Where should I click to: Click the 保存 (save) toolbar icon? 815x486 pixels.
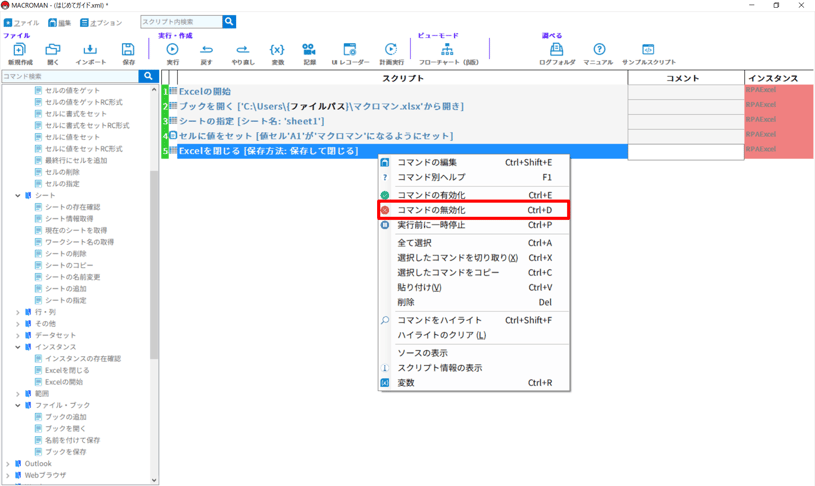tap(128, 50)
